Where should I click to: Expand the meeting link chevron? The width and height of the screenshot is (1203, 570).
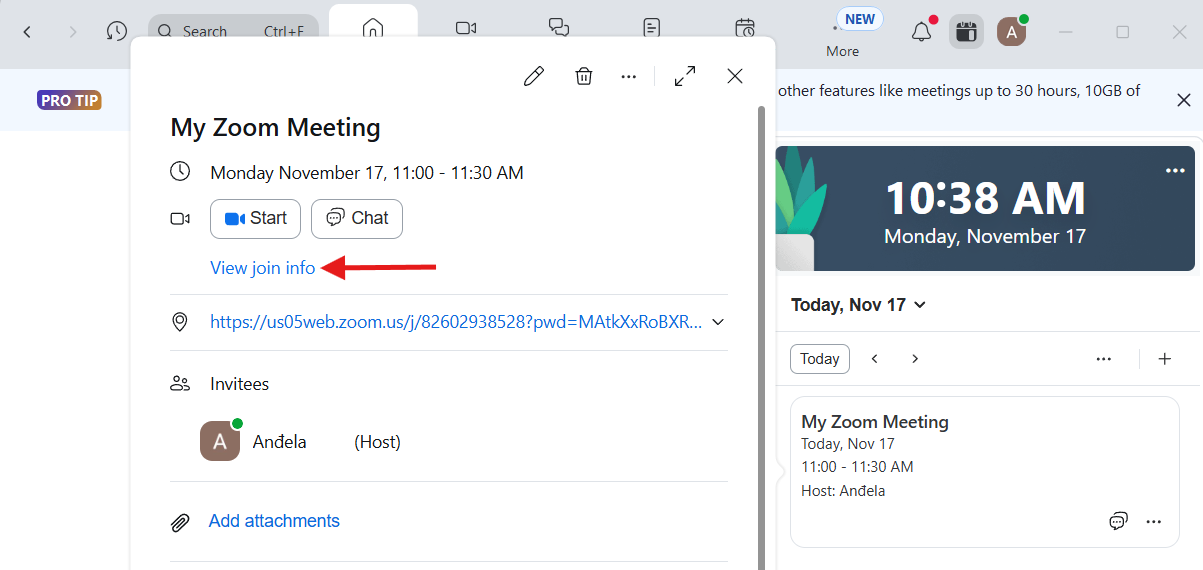click(x=717, y=322)
